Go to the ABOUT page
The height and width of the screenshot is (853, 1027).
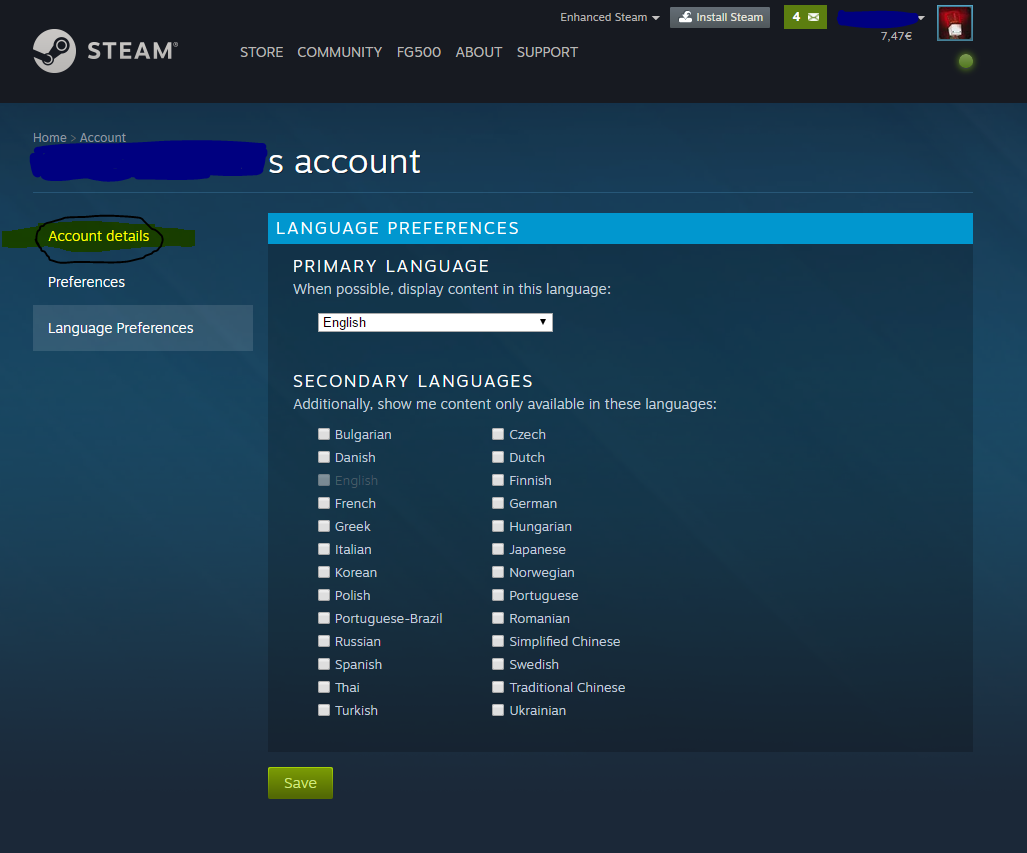pos(479,52)
